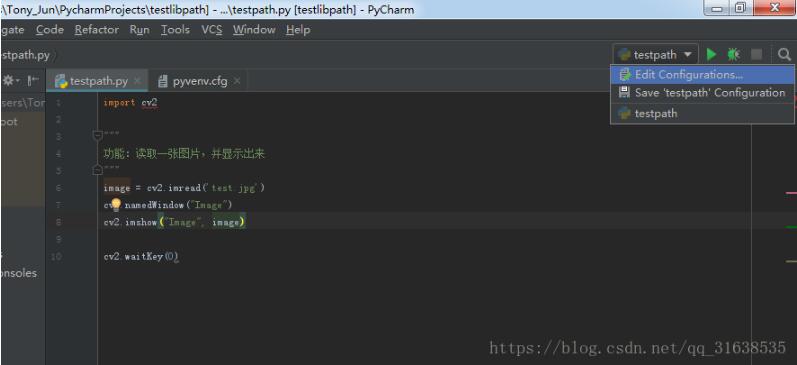Start debugging with the bug icon

pyautogui.click(x=733, y=54)
